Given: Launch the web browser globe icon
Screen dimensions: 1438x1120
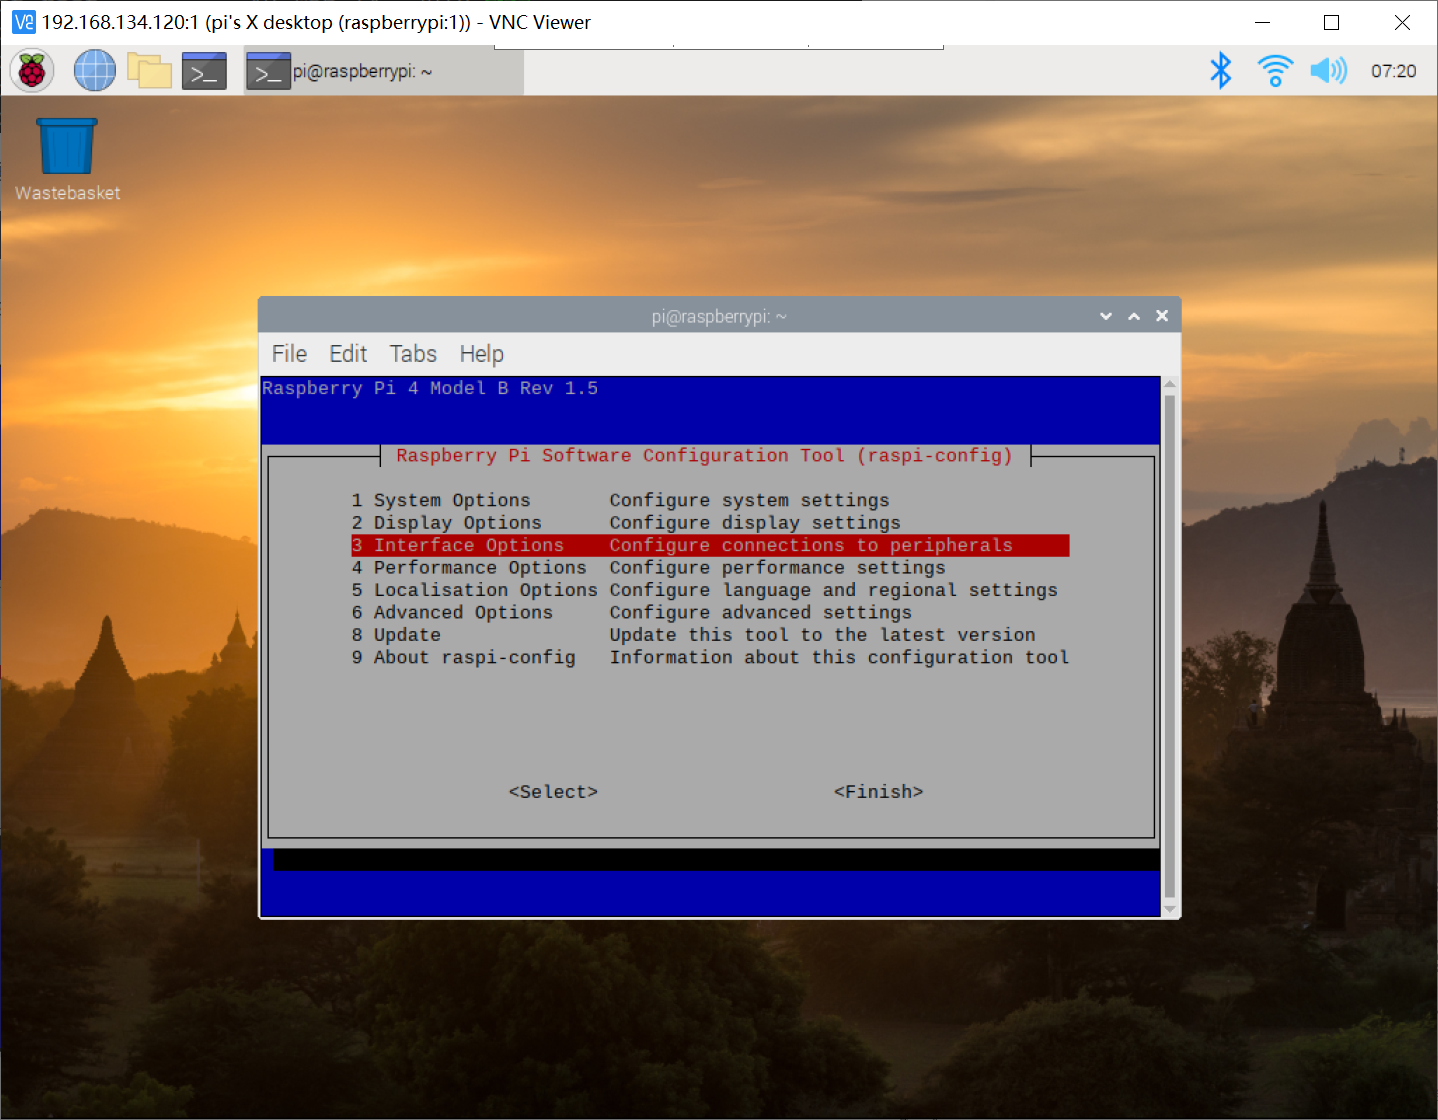Looking at the screenshot, I should point(95,71).
